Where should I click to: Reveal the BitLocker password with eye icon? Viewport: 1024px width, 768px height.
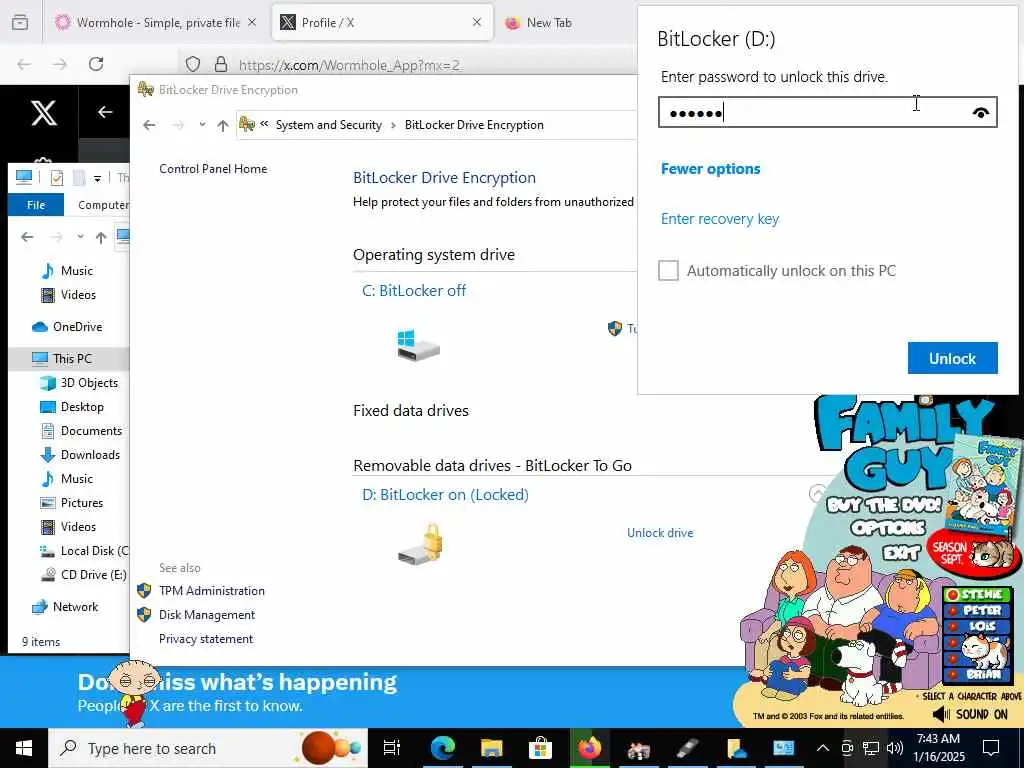980,113
